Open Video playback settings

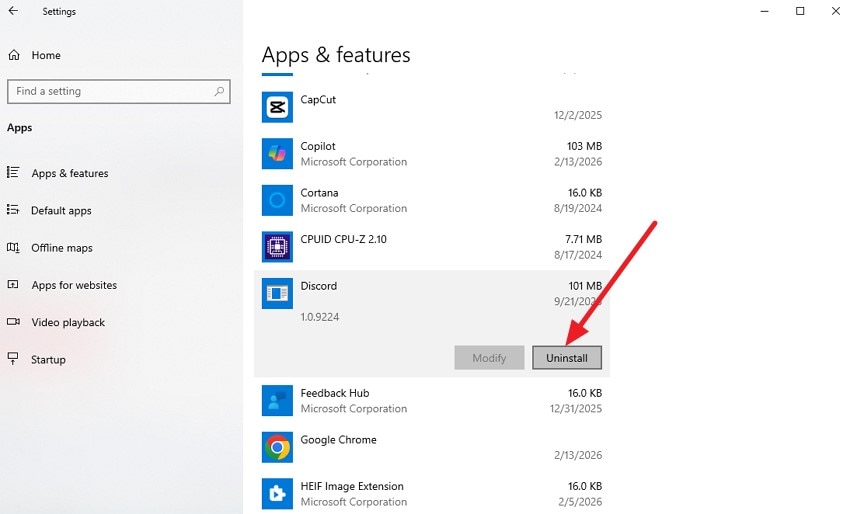[x=68, y=322]
